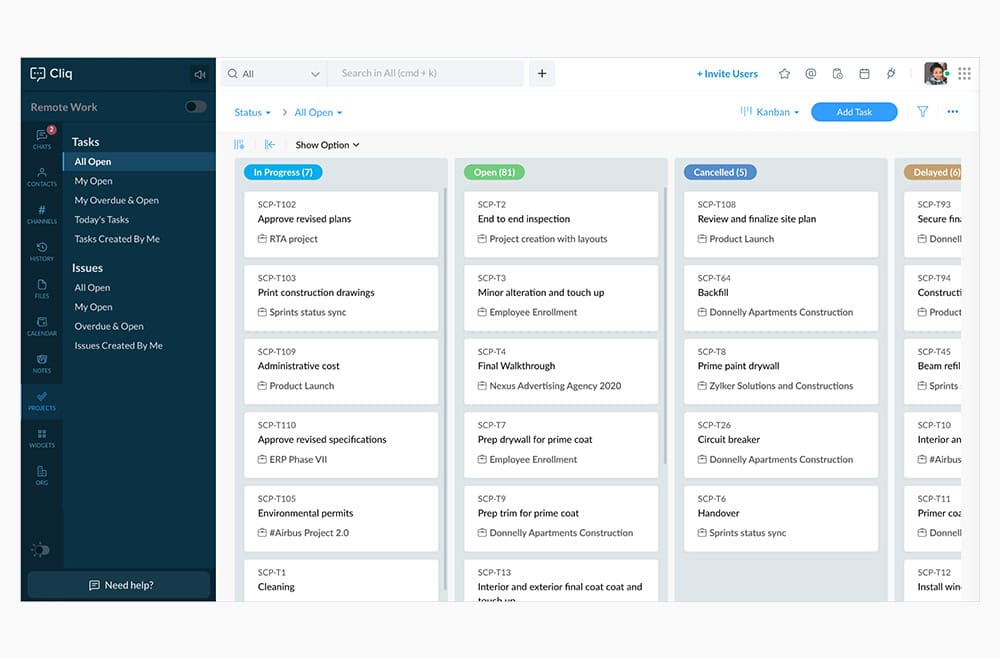
Task: Open the Contacts sidebar icon
Action: point(42,177)
